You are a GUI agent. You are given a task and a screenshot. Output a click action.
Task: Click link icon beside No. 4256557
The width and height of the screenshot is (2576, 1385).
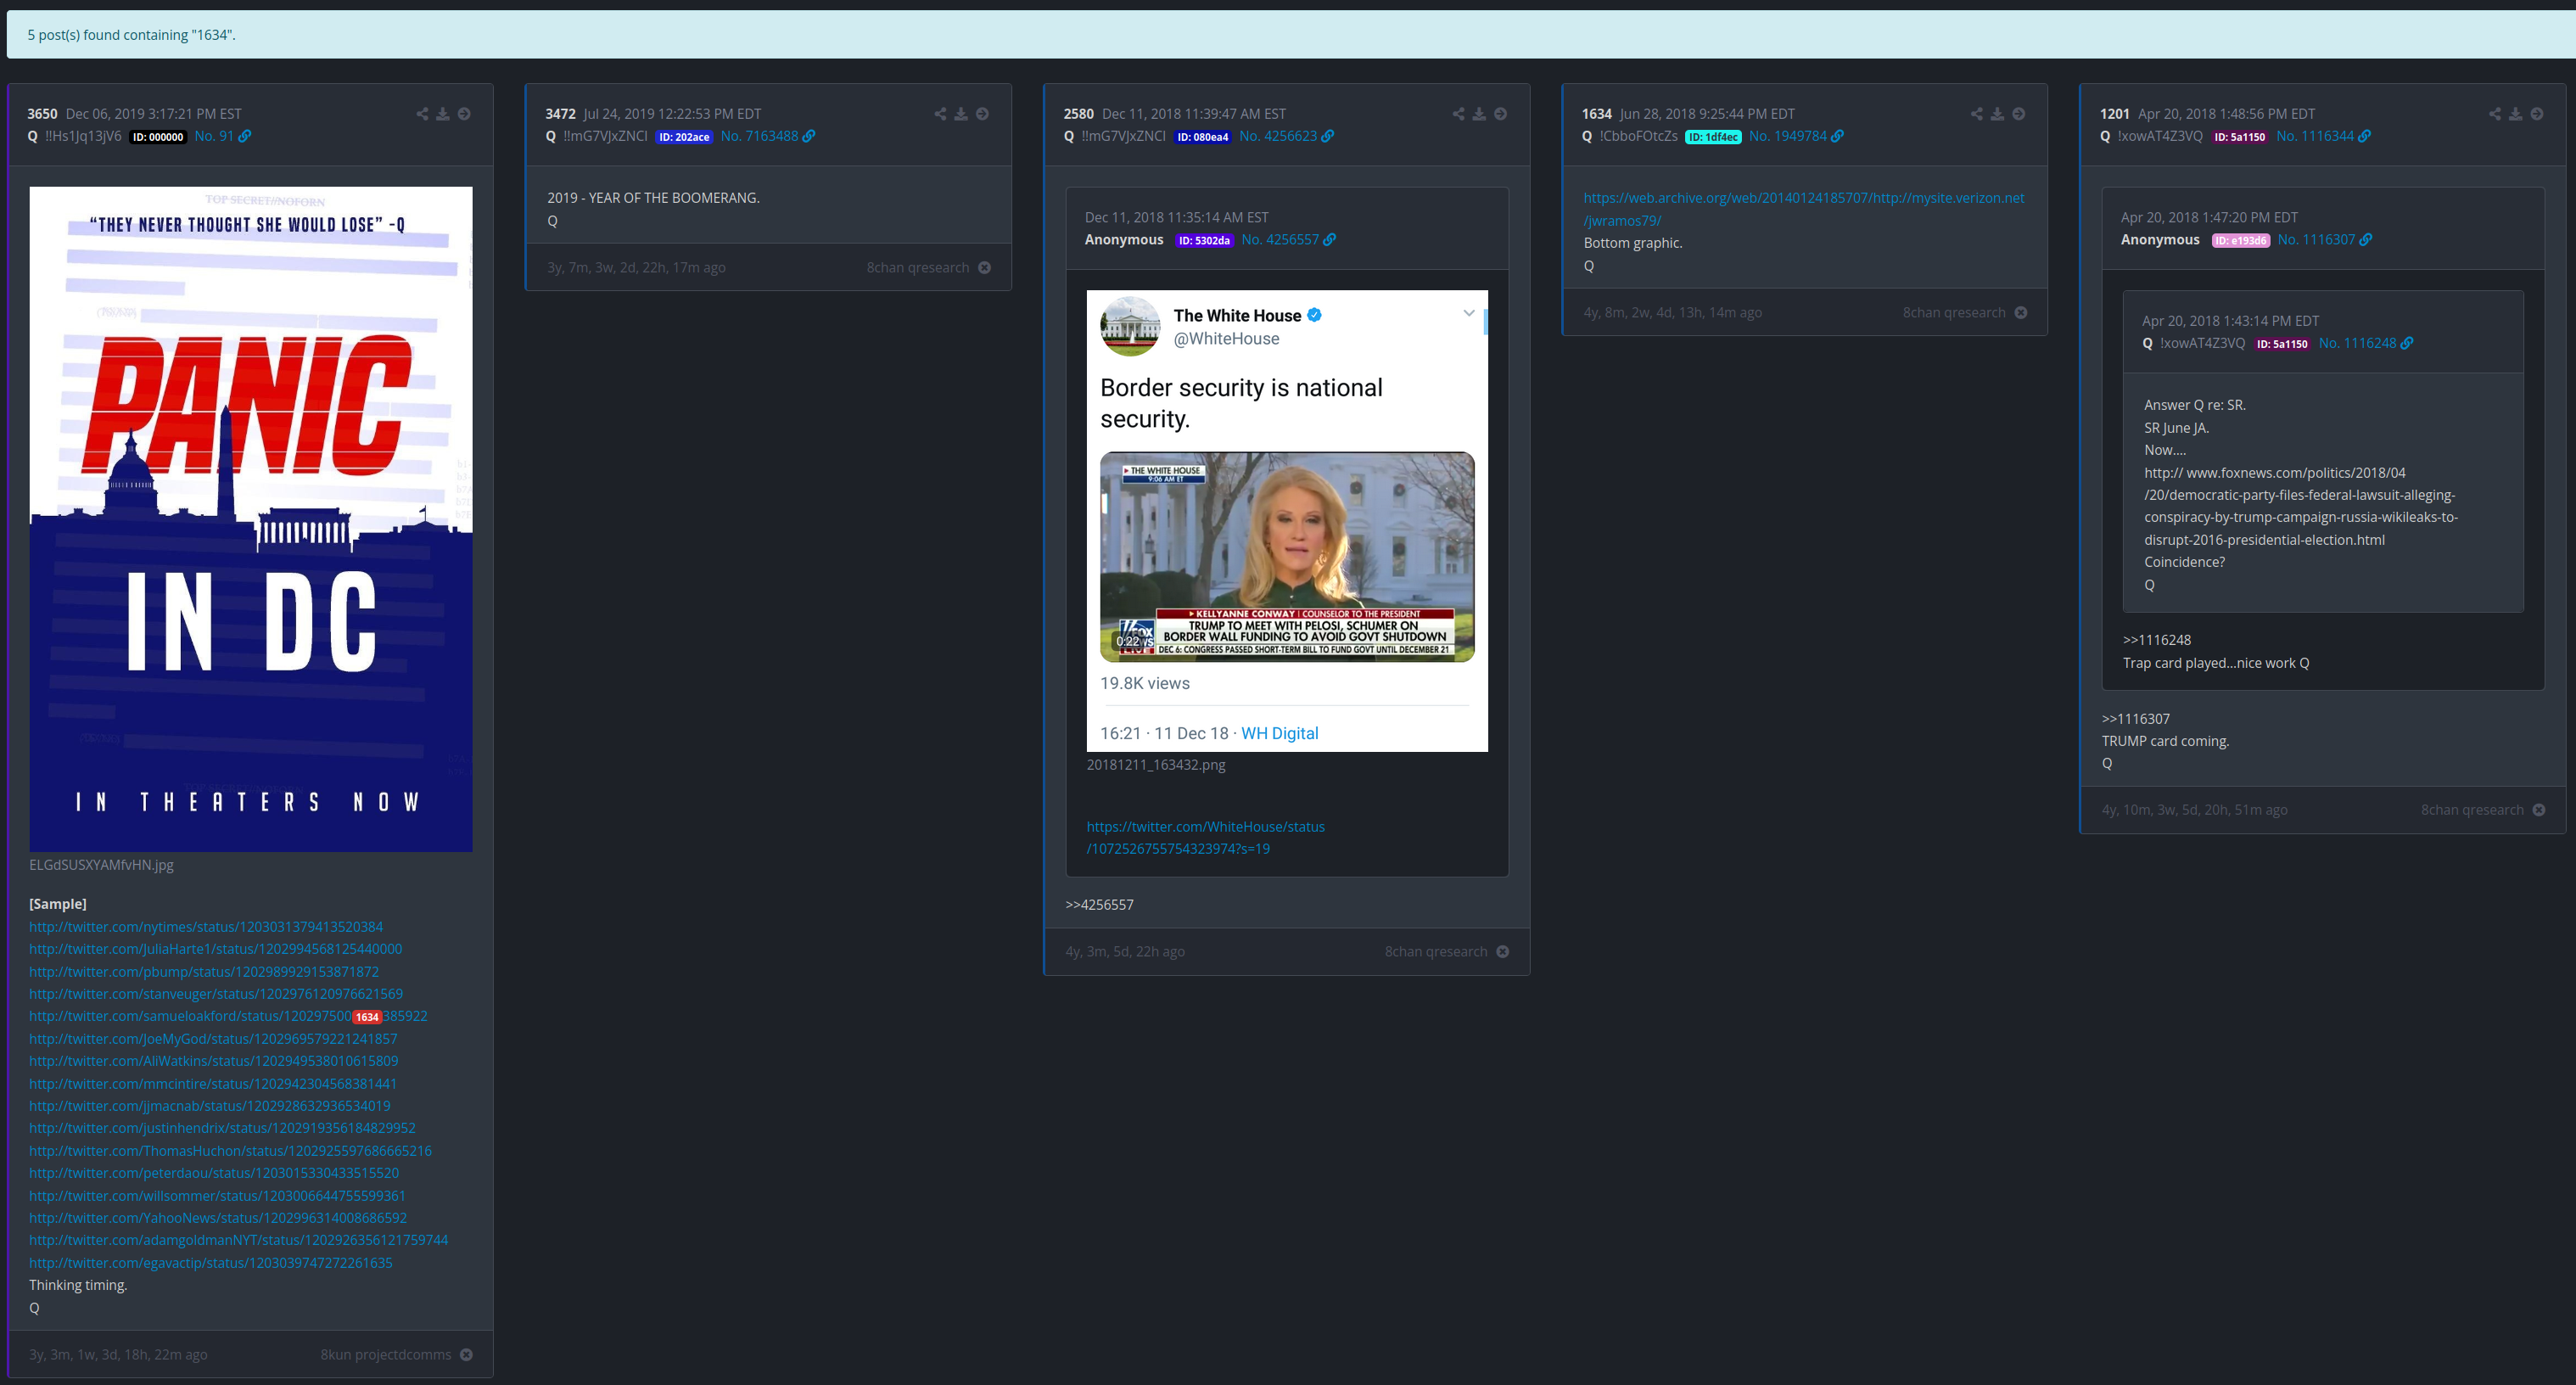(1330, 240)
